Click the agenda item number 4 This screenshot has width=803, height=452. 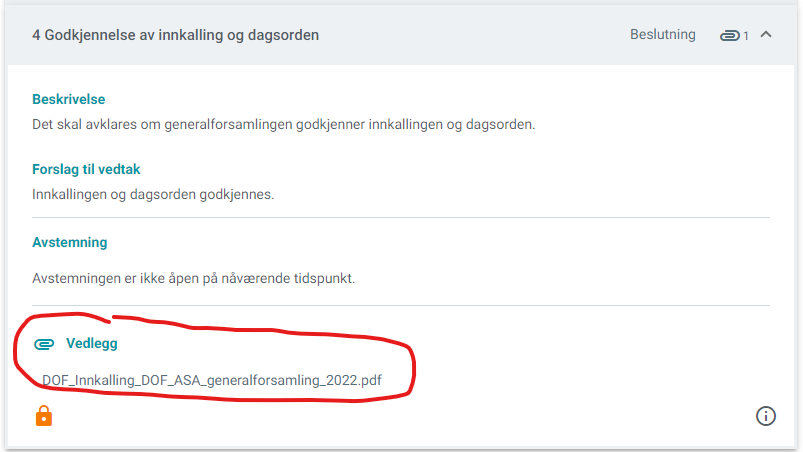(36, 35)
